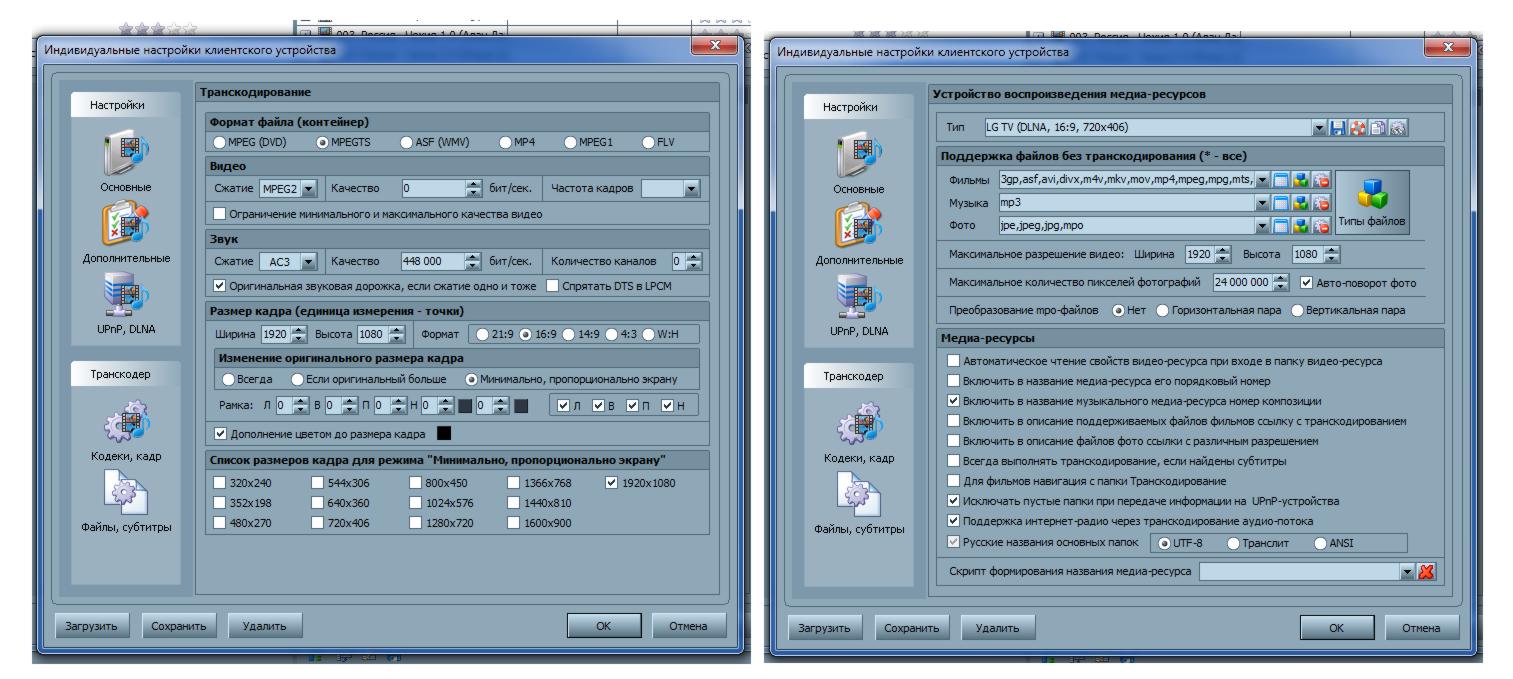Expand the Частота кадров dropdown

pyautogui.click(x=690, y=188)
